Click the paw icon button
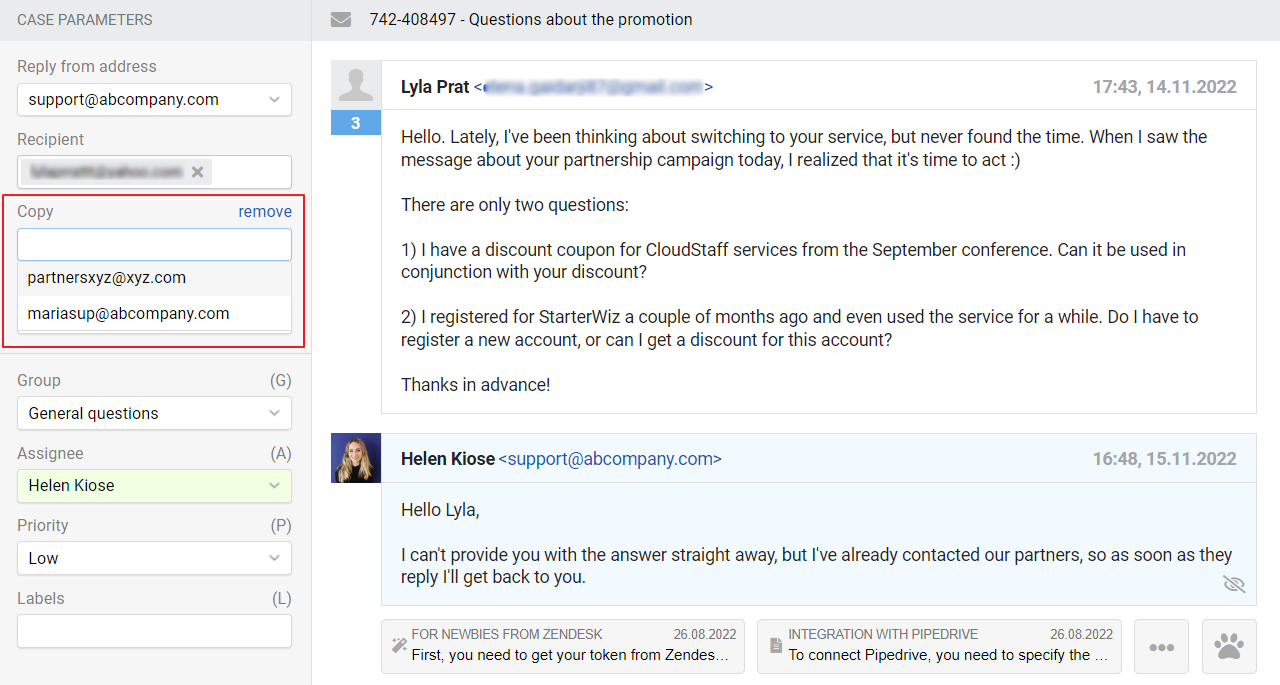1280x685 pixels. pos(1229,647)
